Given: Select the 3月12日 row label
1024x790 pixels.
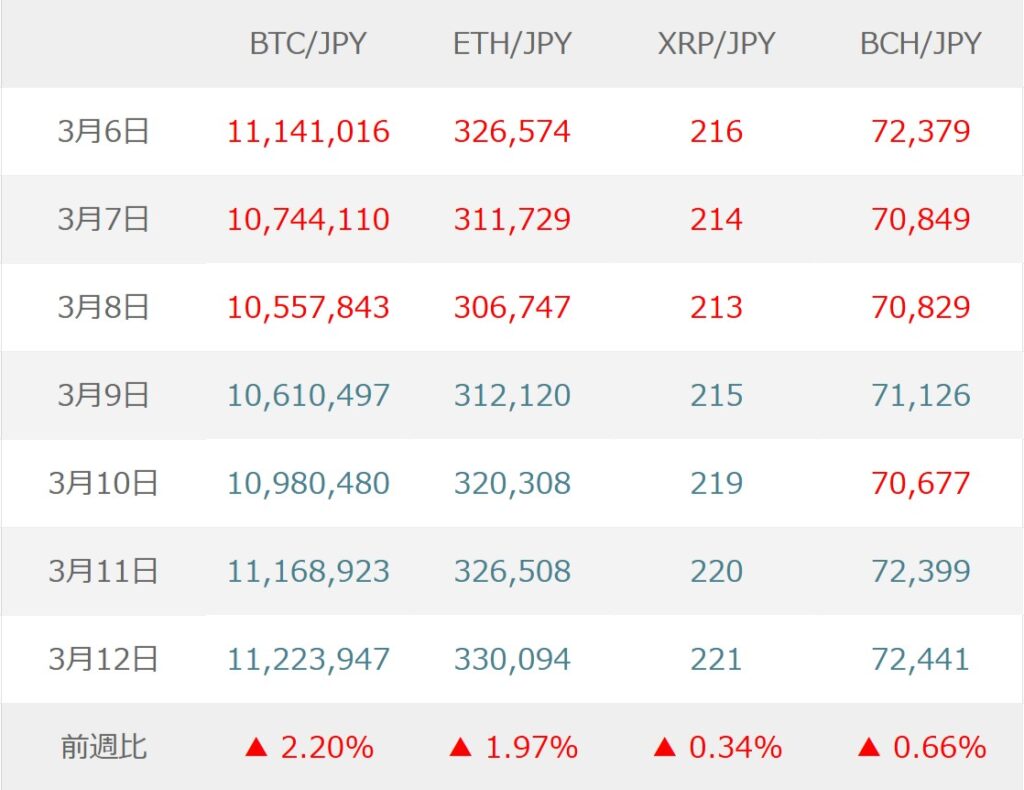Looking at the screenshot, I should [x=103, y=659].
